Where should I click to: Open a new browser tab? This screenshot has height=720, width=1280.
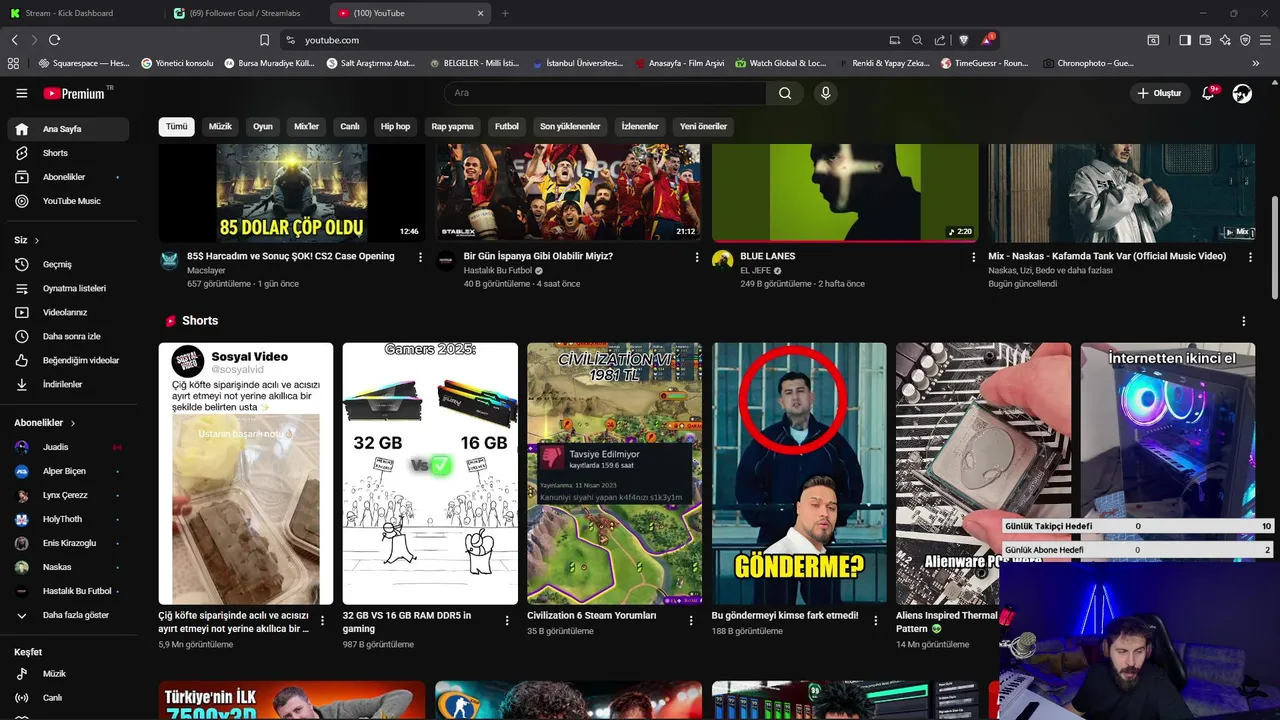click(505, 13)
